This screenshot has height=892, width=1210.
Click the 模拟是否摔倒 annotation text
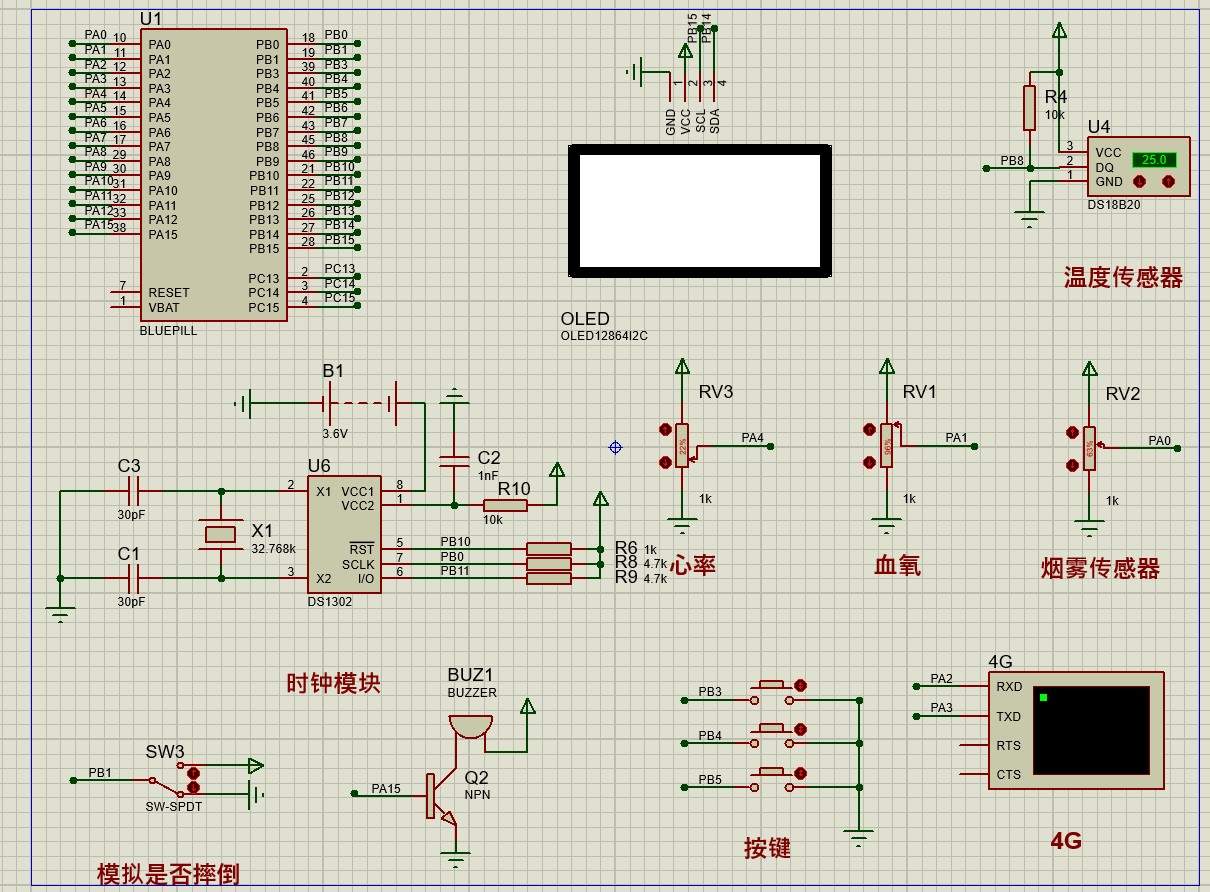point(168,874)
